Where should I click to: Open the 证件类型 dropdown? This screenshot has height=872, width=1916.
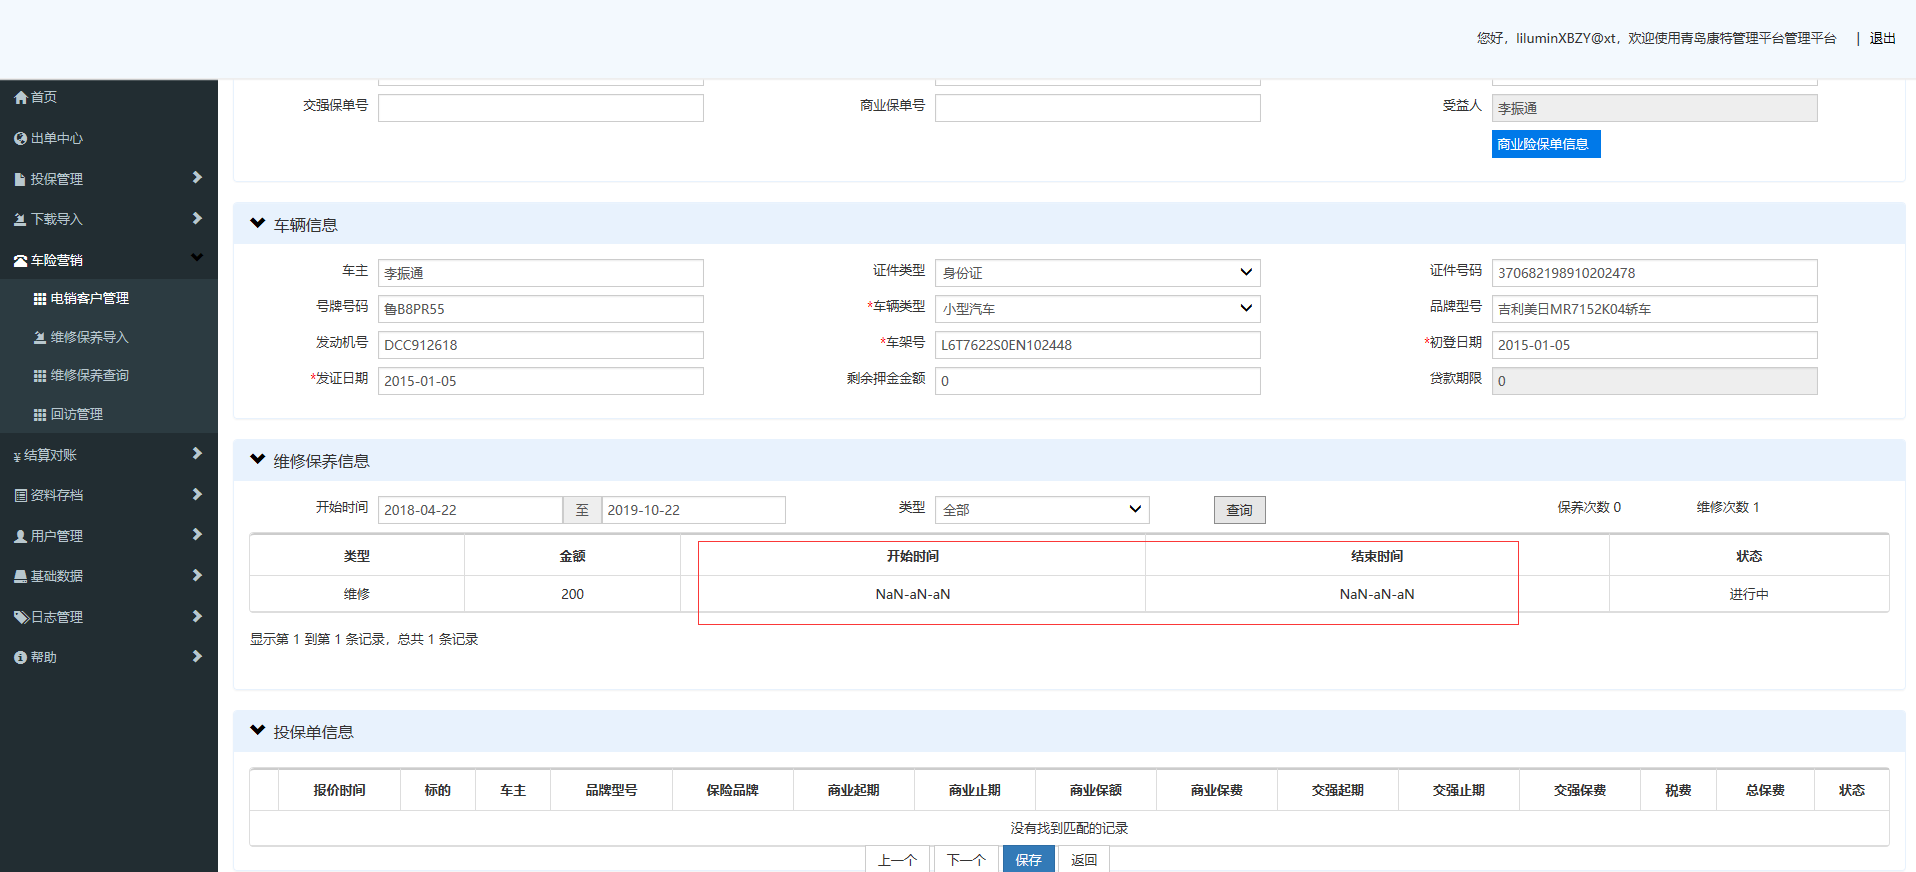coord(1097,273)
